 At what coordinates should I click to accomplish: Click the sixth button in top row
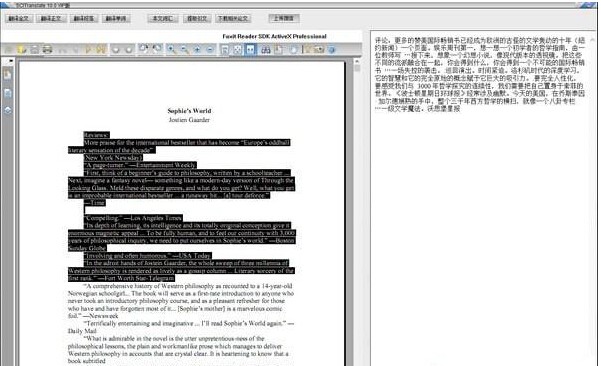pyautogui.click(x=197, y=18)
